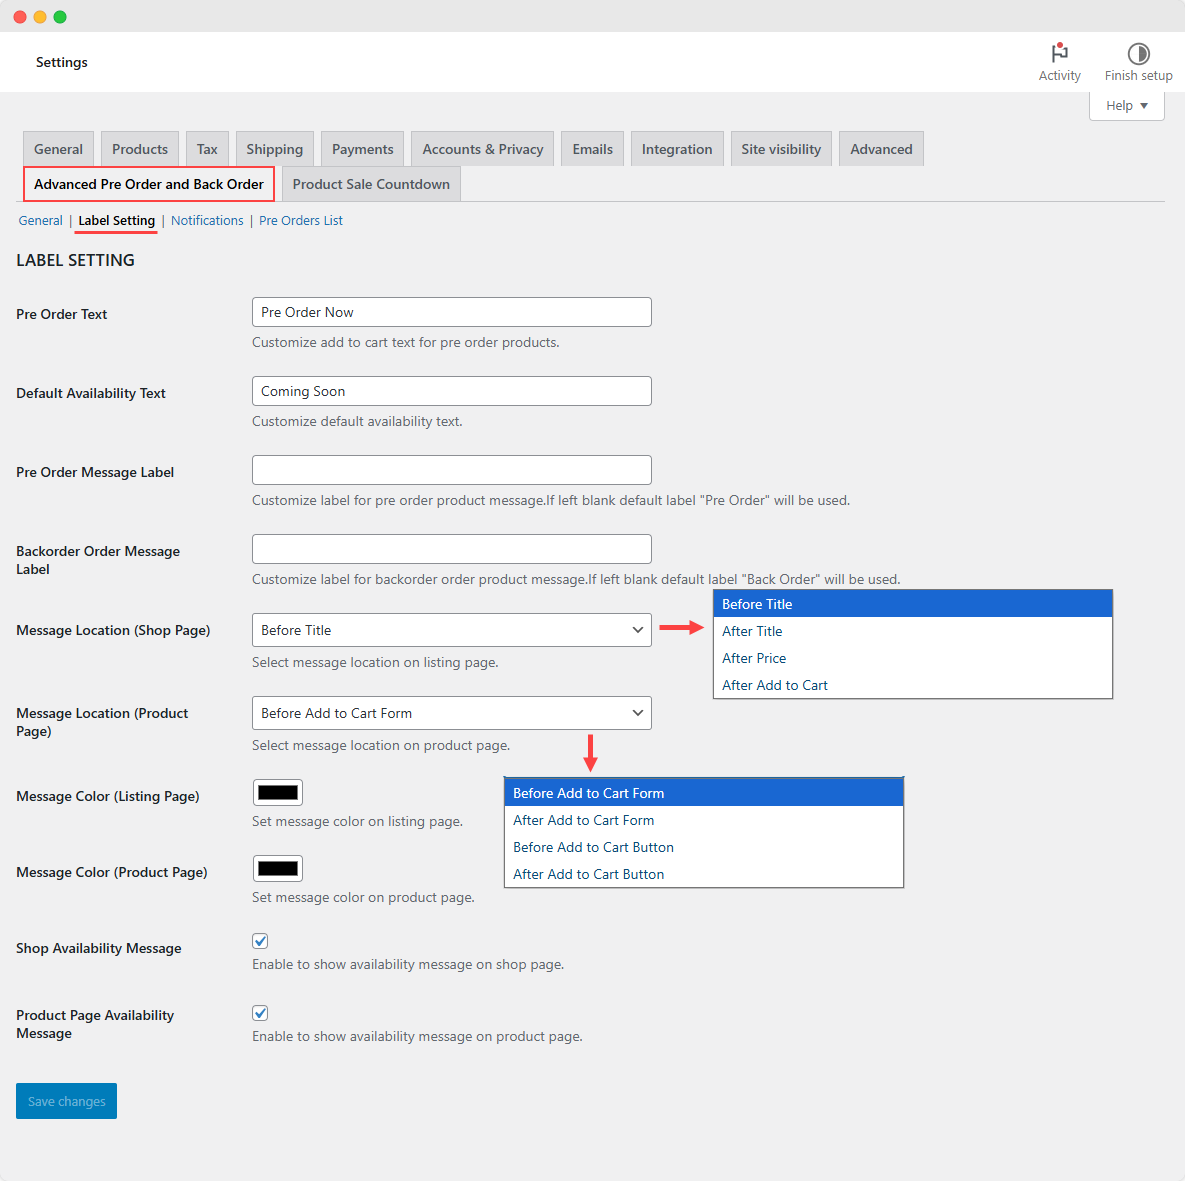Toggle Product Page Availability Message checkbox
The height and width of the screenshot is (1181, 1185).
260,1013
